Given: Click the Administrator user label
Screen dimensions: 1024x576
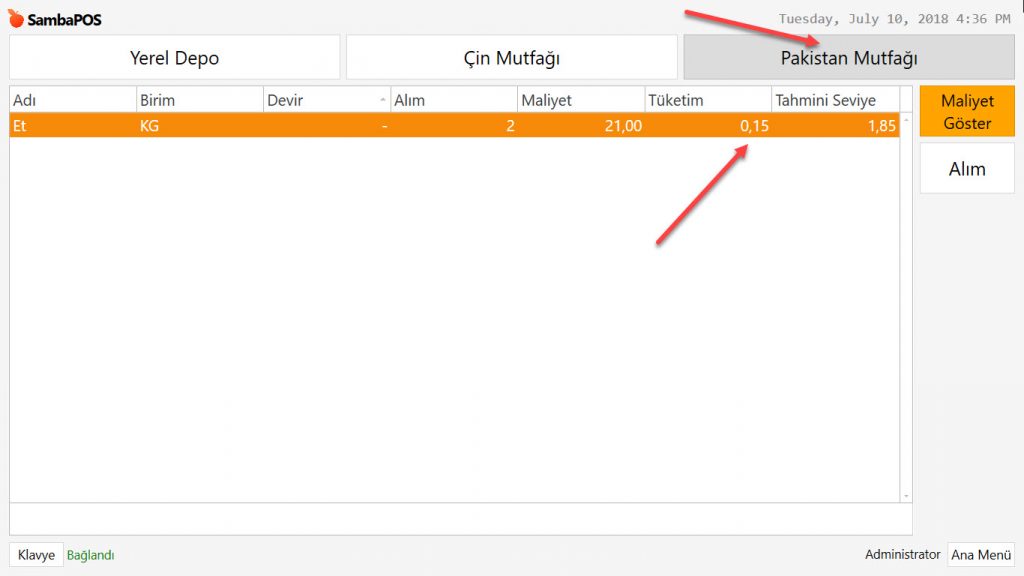Looking at the screenshot, I should click(x=902, y=554).
